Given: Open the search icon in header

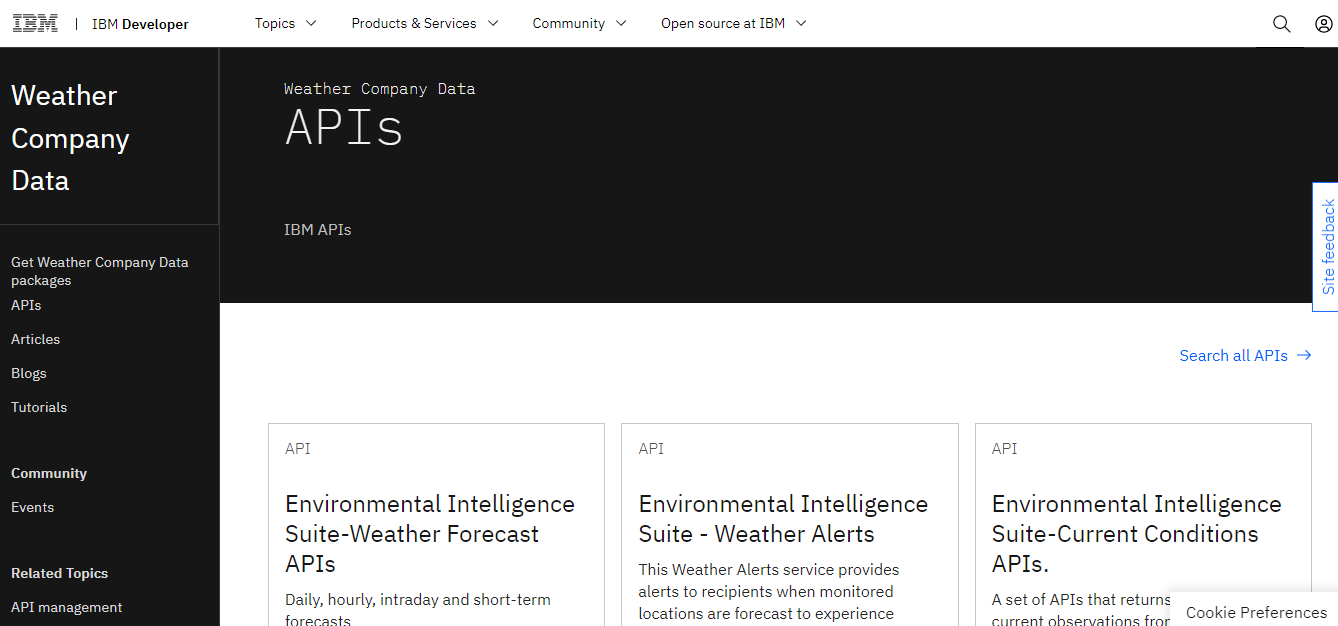Looking at the screenshot, I should click(1281, 24).
